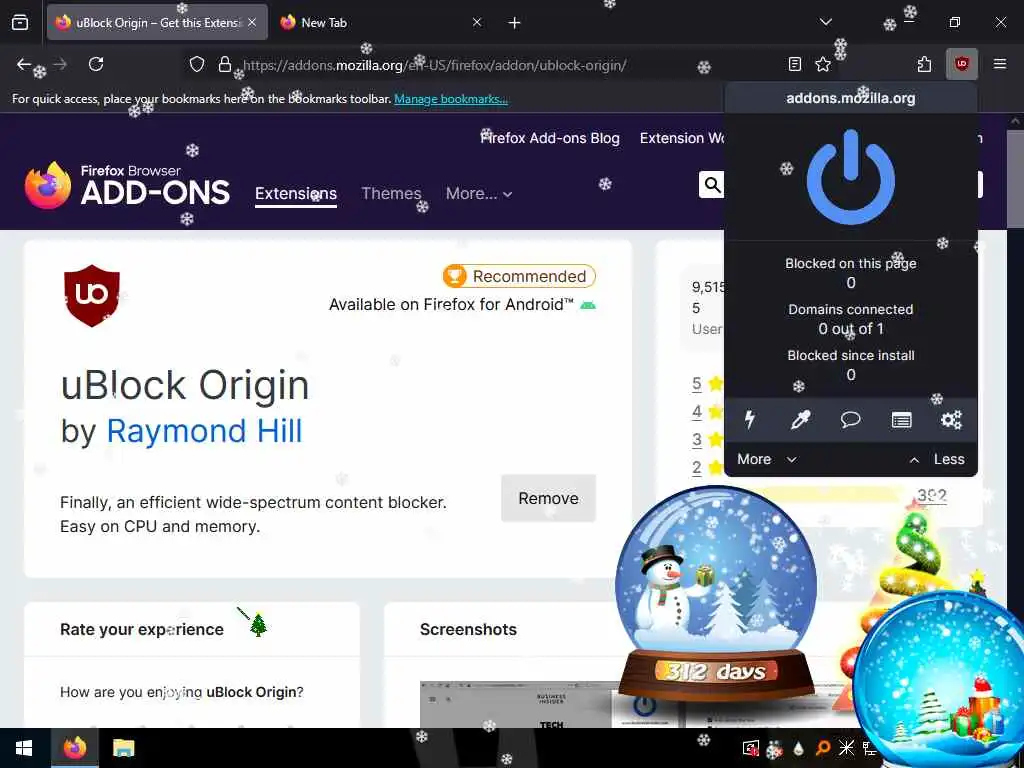This screenshot has height=768, width=1024.
Task: Expand the More section in uBlock popup
Action: tap(767, 459)
